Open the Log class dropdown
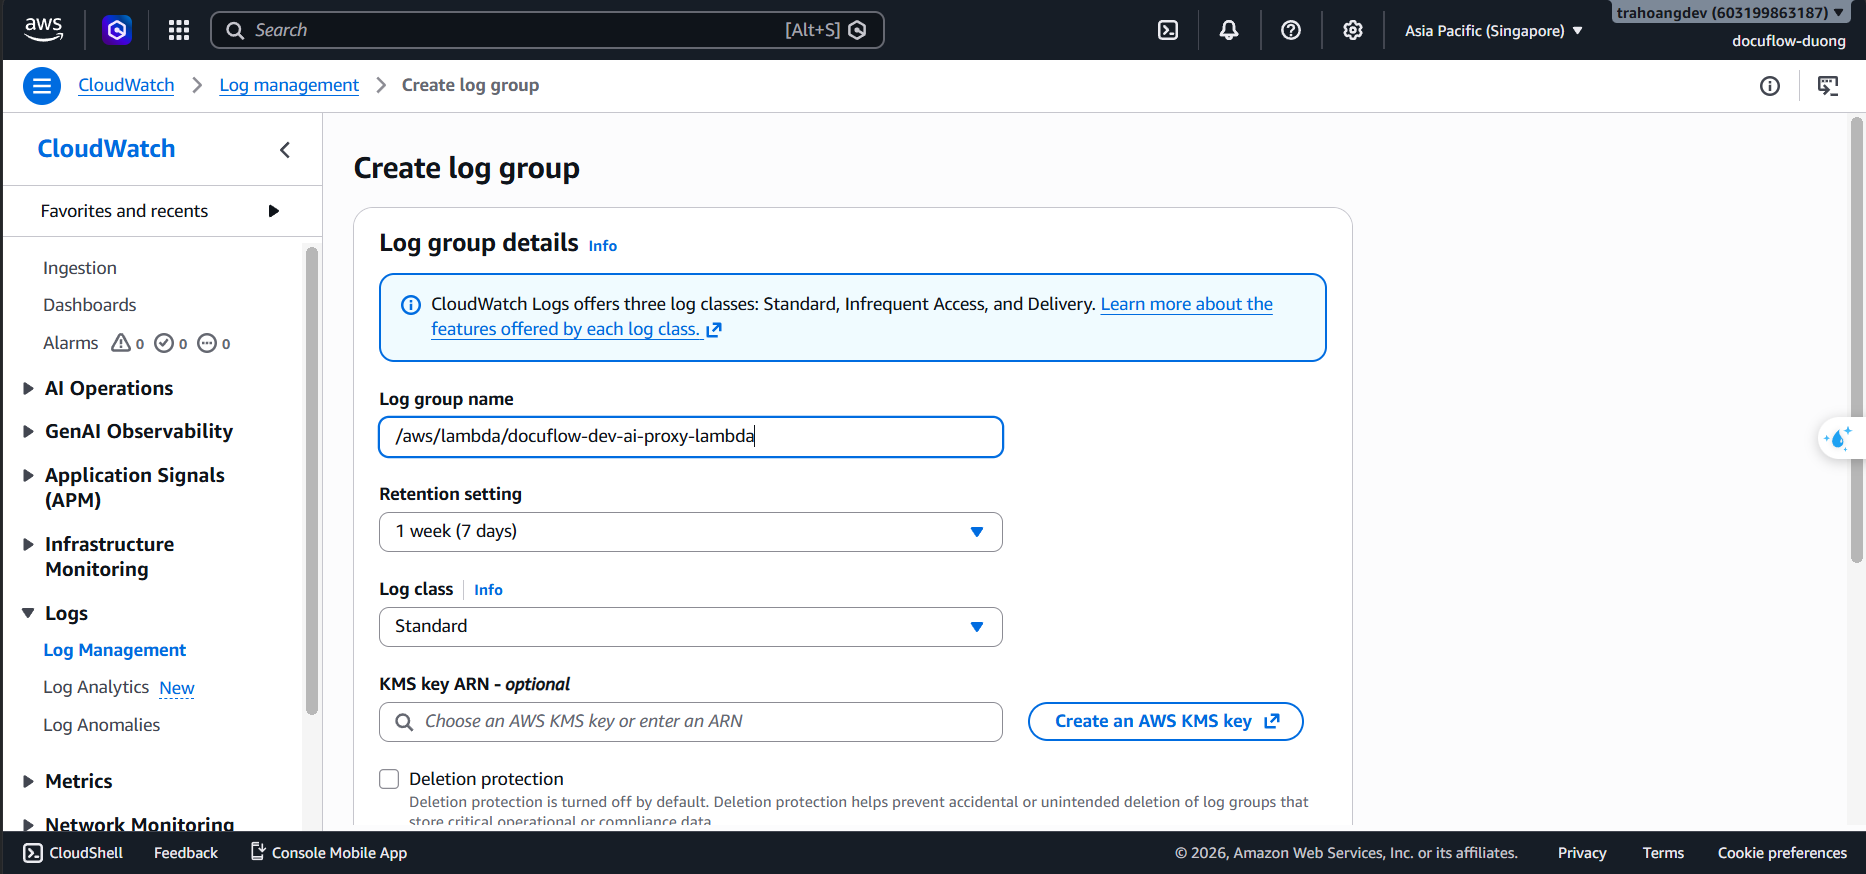 point(691,627)
